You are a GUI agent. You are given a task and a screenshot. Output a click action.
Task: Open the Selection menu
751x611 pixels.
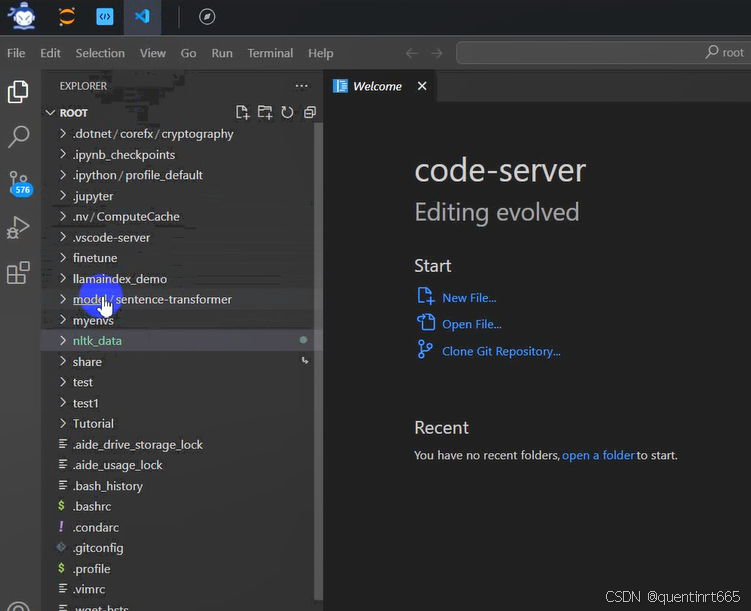point(100,53)
